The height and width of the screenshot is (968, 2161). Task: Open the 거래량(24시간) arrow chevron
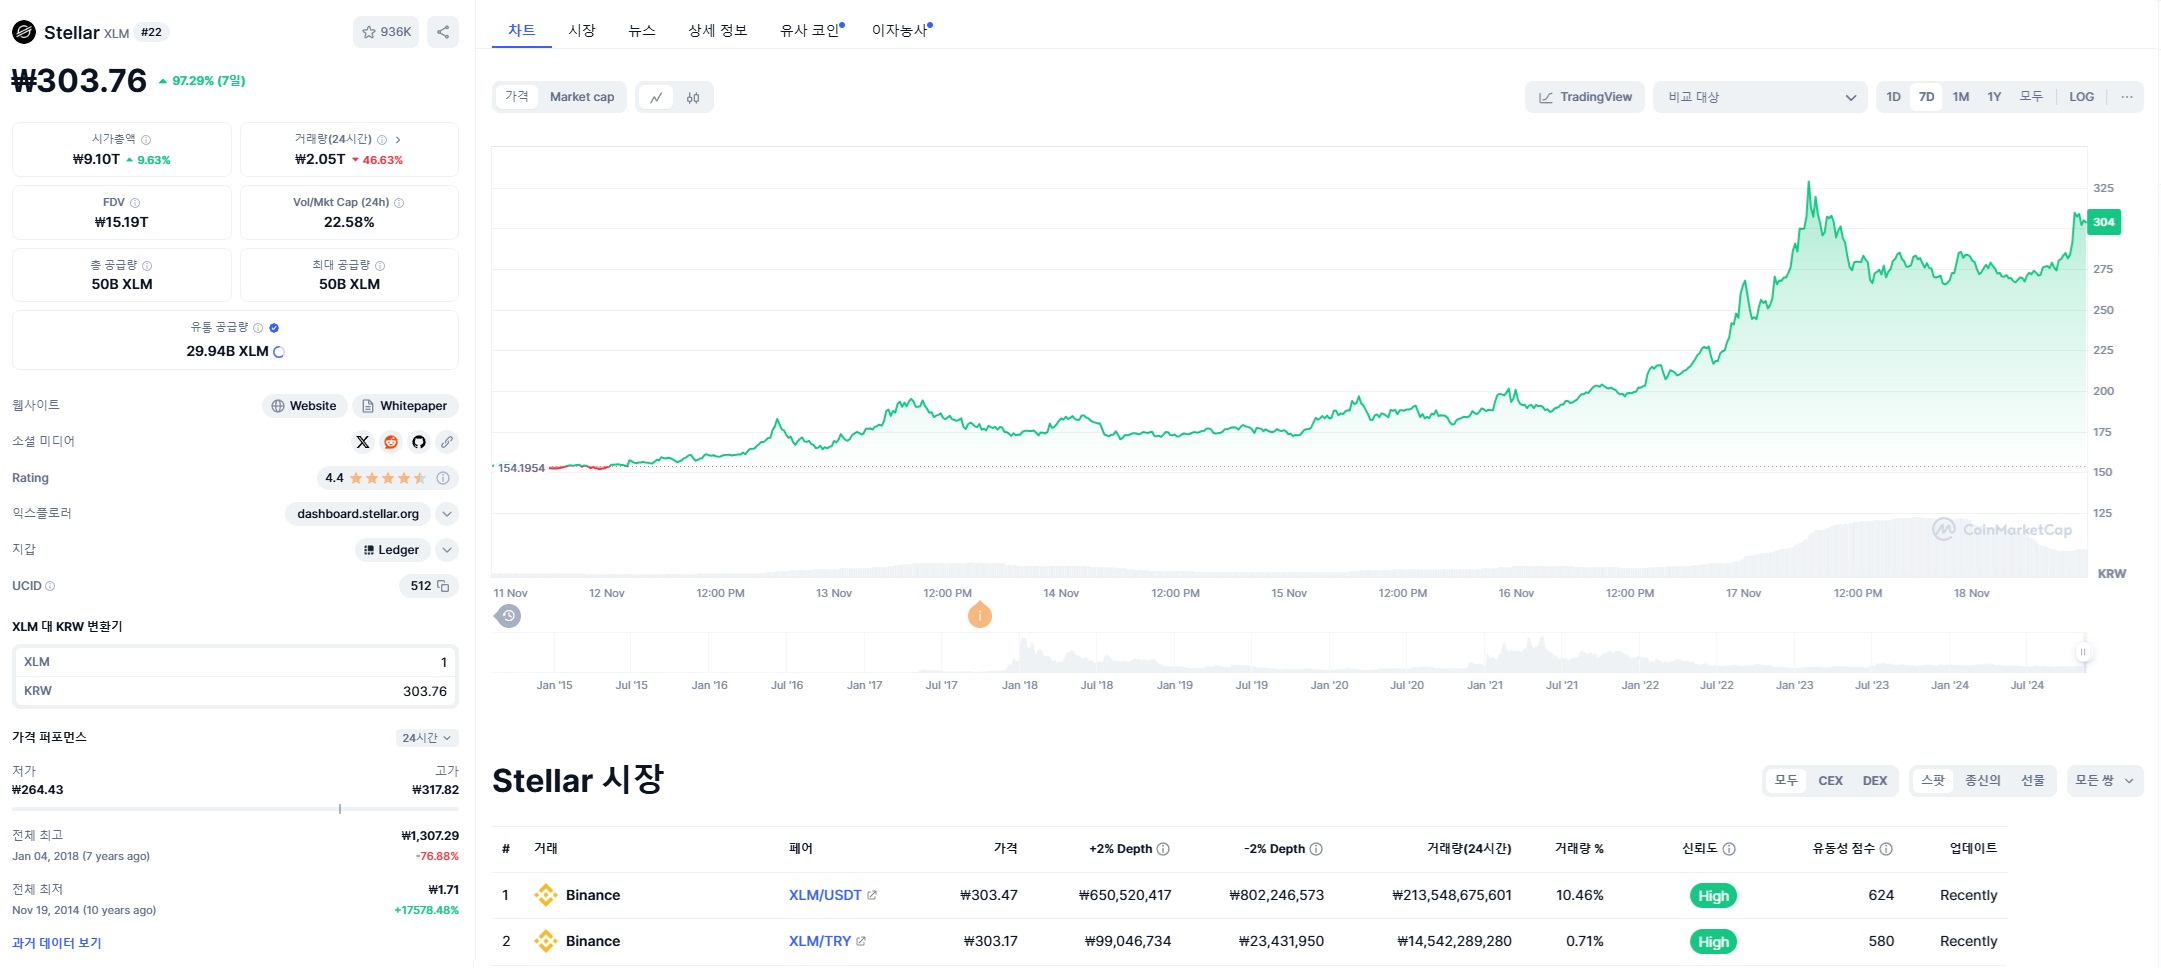pos(398,140)
